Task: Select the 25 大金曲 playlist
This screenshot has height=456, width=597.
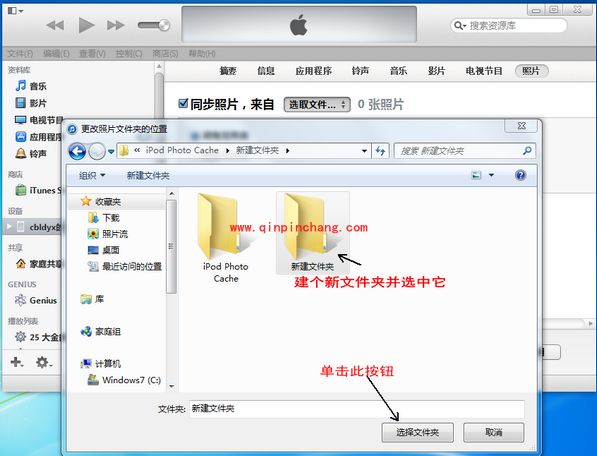Action: pyautogui.click(x=38, y=337)
